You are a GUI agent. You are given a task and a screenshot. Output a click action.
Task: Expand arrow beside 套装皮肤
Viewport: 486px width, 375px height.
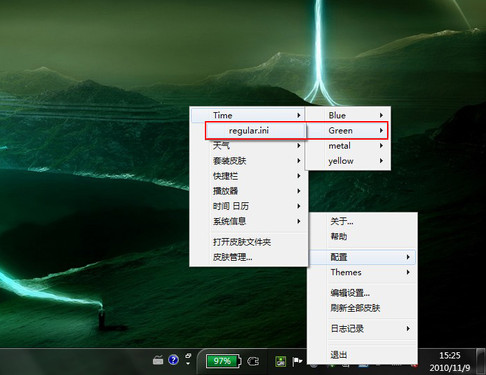pyautogui.click(x=299, y=161)
